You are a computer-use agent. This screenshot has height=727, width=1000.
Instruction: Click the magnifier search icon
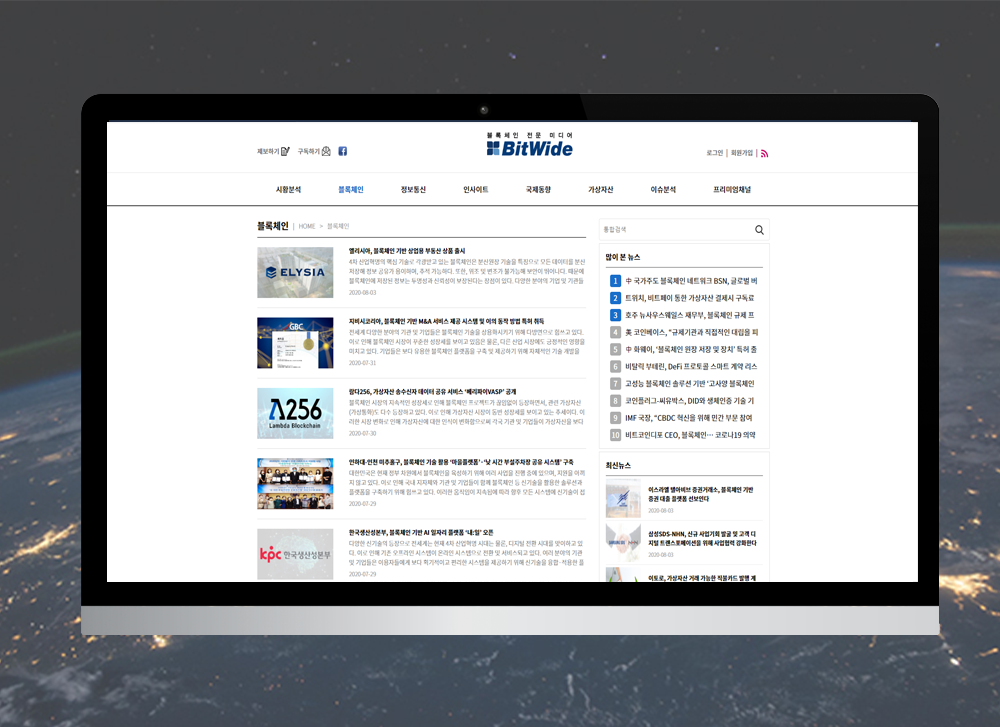(x=759, y=230)
